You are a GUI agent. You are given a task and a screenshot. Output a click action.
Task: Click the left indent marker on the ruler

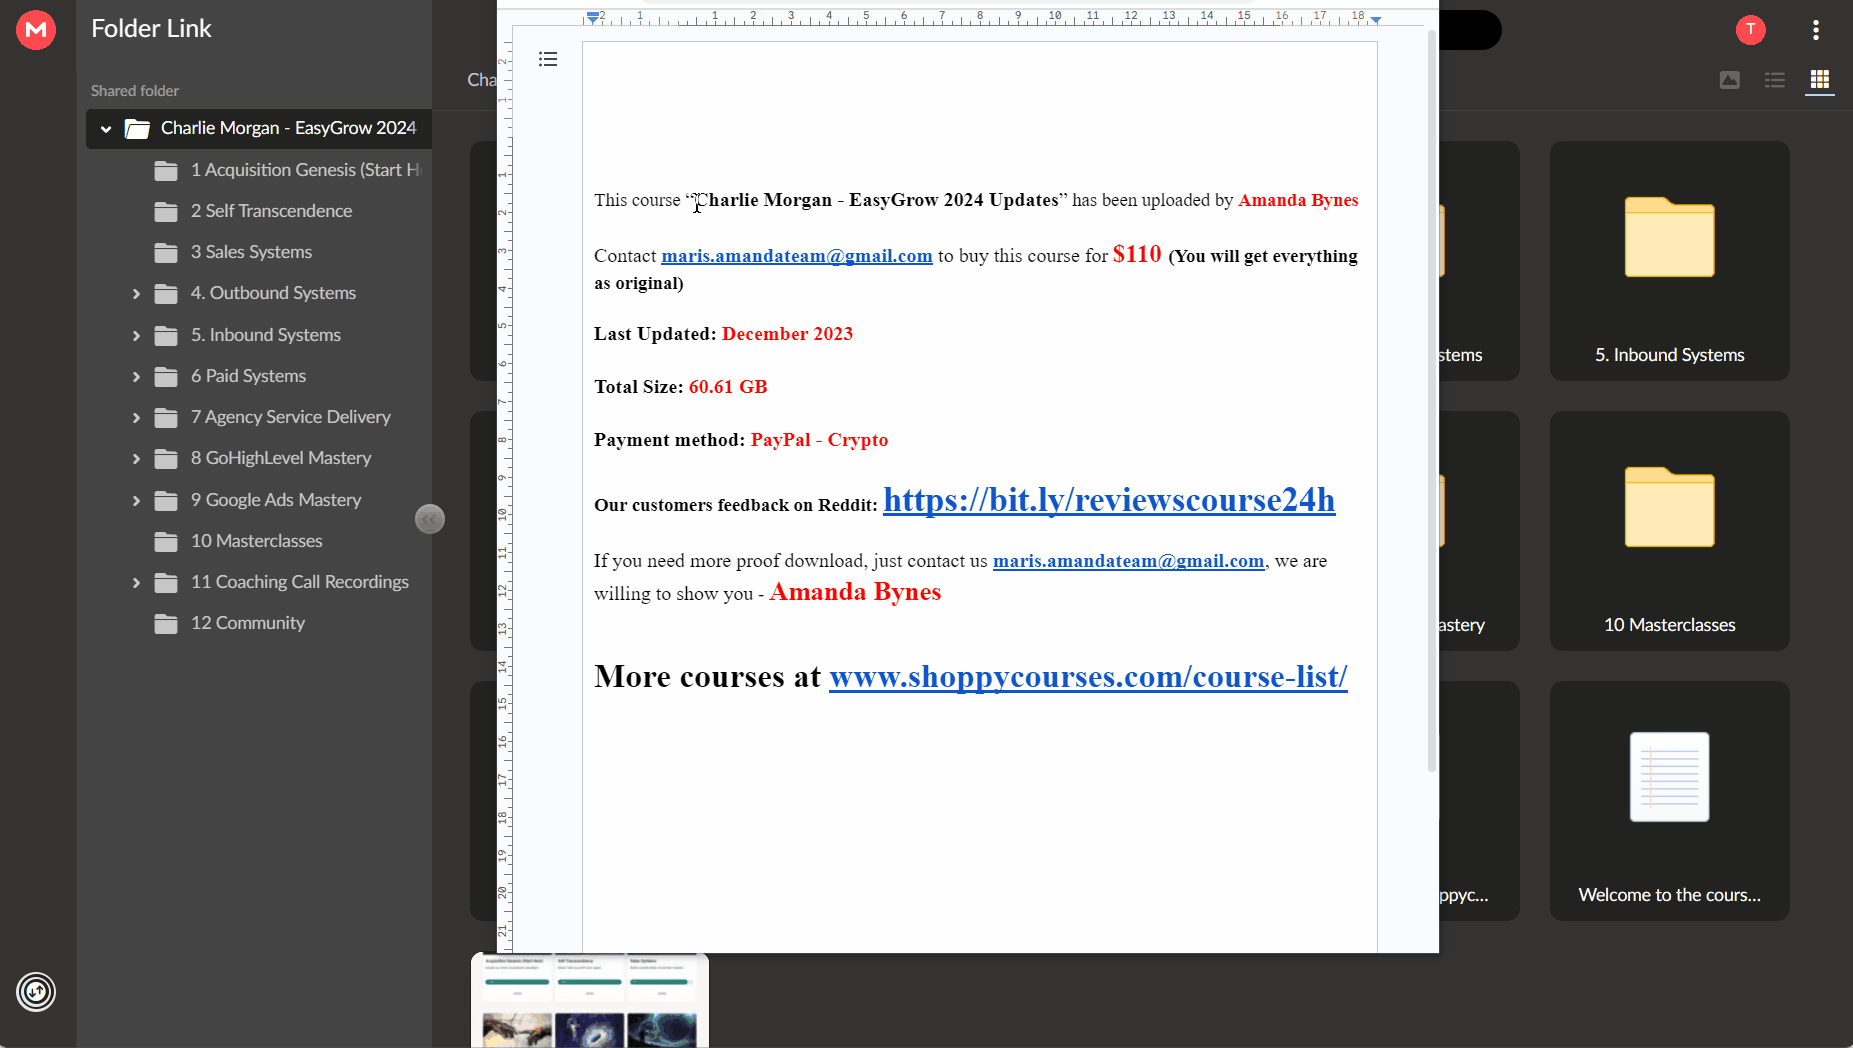pos(593,17)
